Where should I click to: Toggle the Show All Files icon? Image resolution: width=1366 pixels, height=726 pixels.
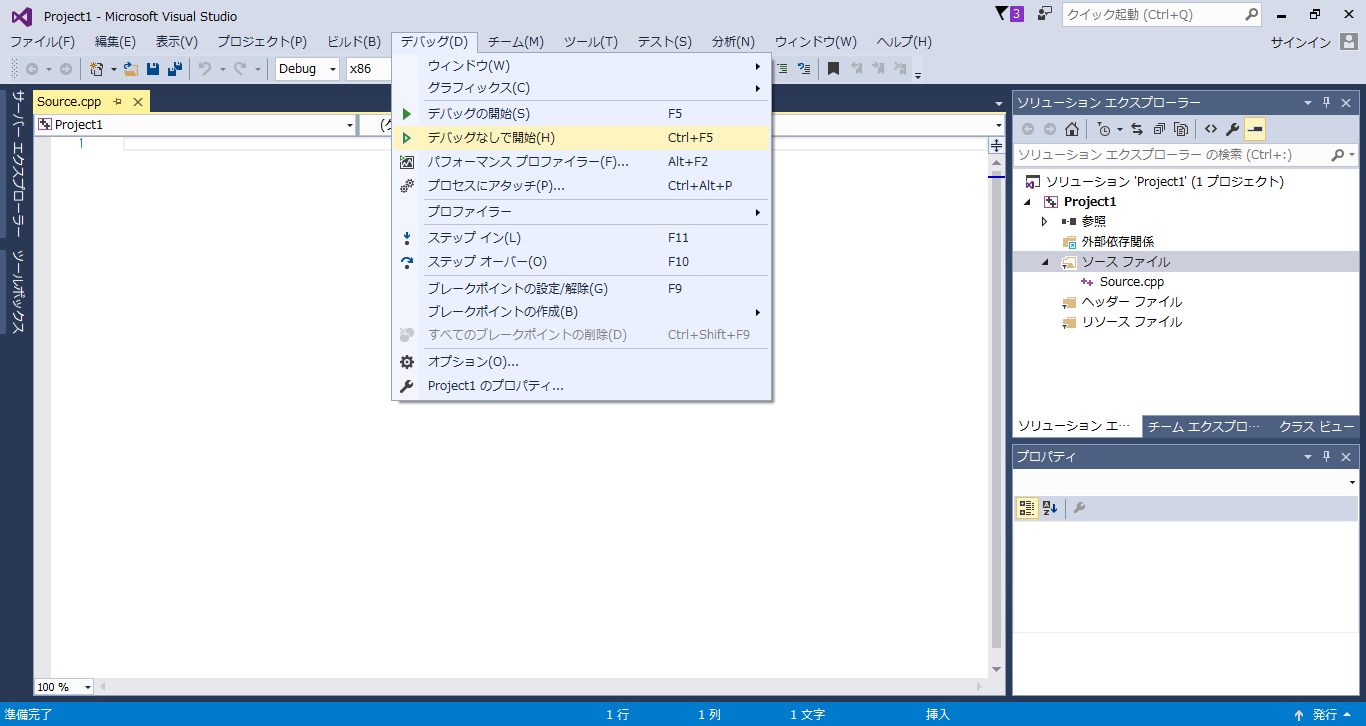click(x=1181, y=128)
